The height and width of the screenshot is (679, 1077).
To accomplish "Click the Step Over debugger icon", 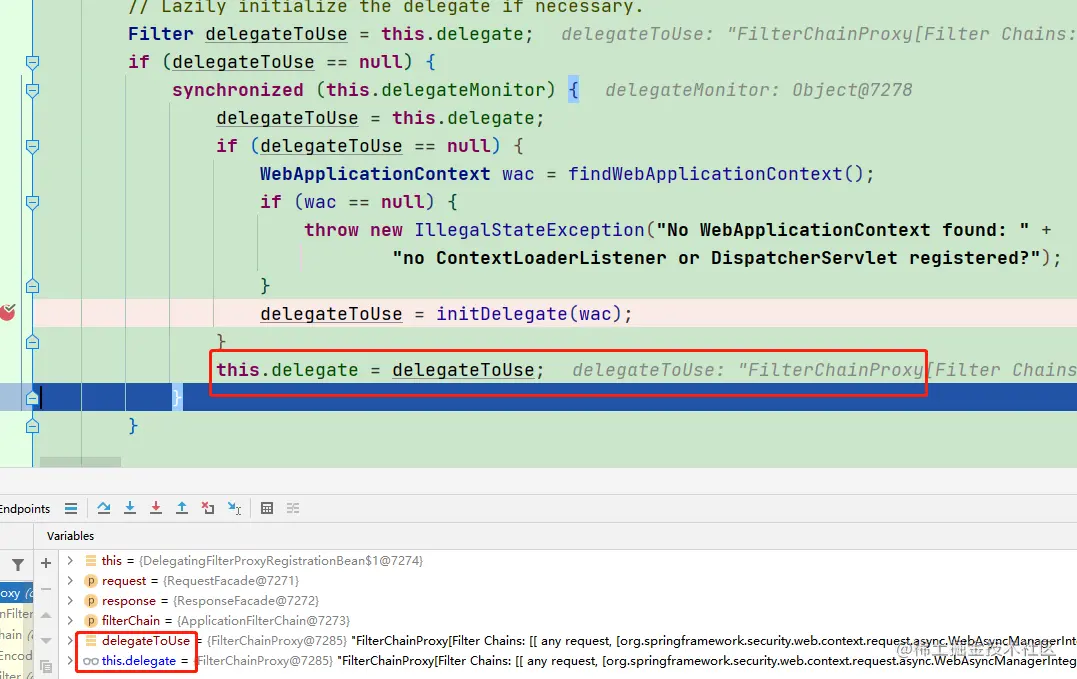I will pos(104,508).
